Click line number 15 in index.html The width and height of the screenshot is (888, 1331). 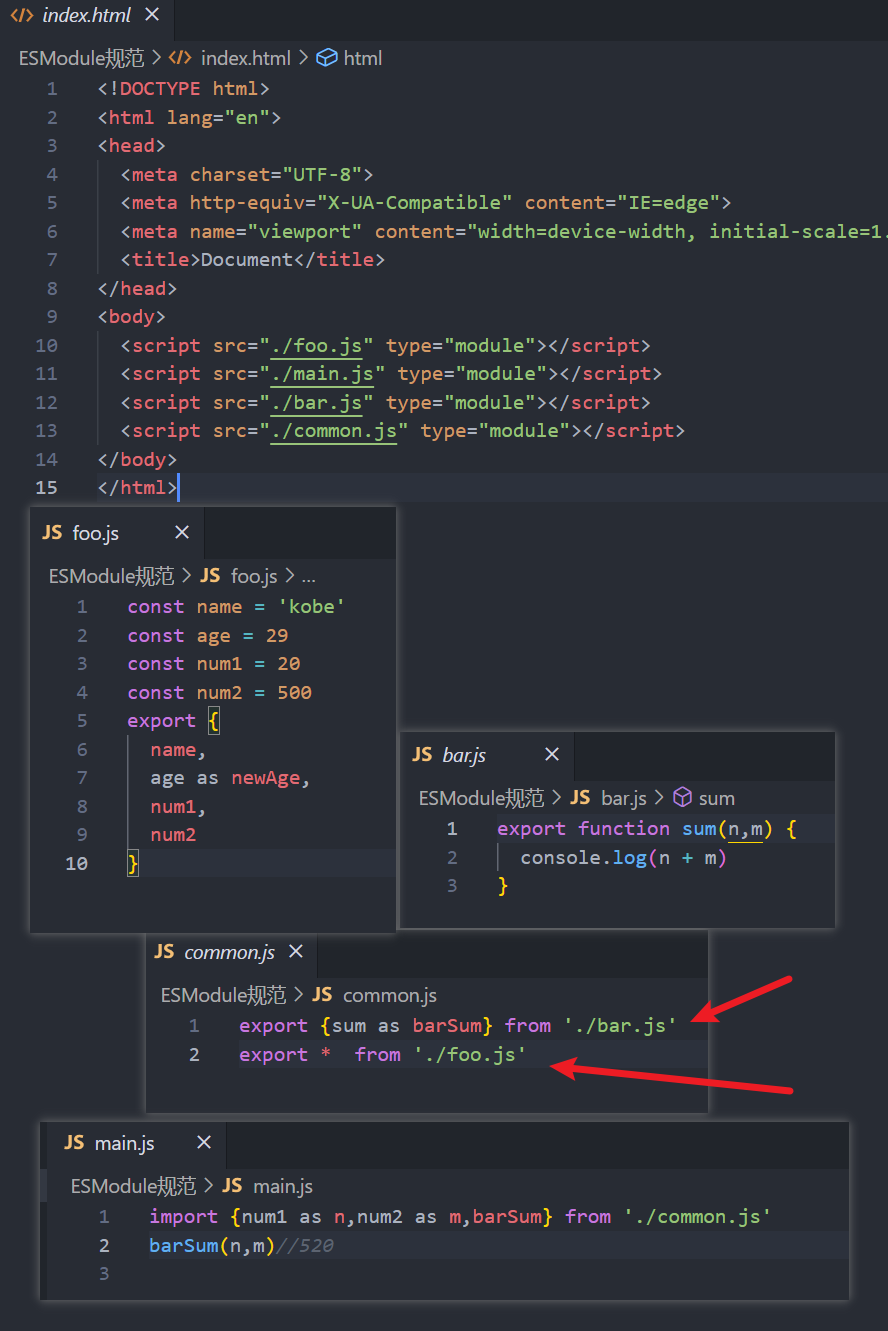click(x=46, y=488)
